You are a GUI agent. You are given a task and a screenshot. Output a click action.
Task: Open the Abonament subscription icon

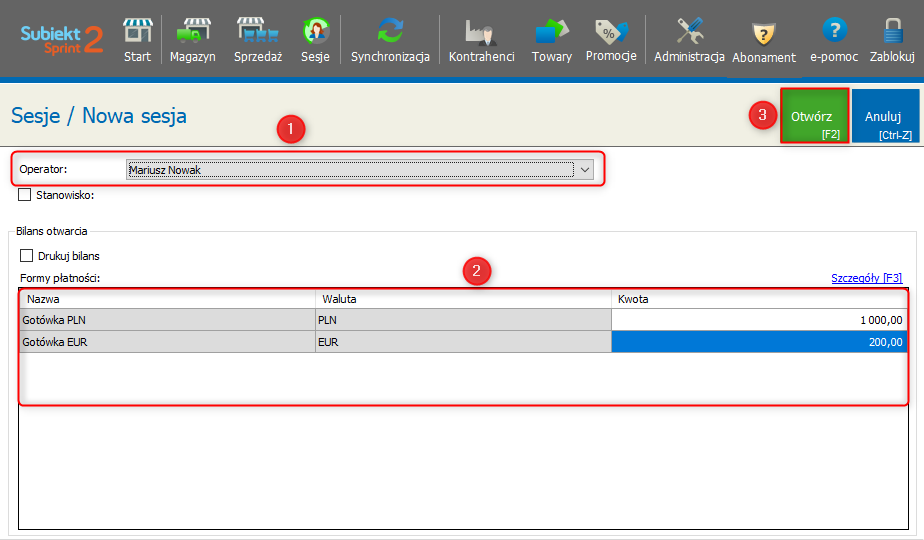764,40
